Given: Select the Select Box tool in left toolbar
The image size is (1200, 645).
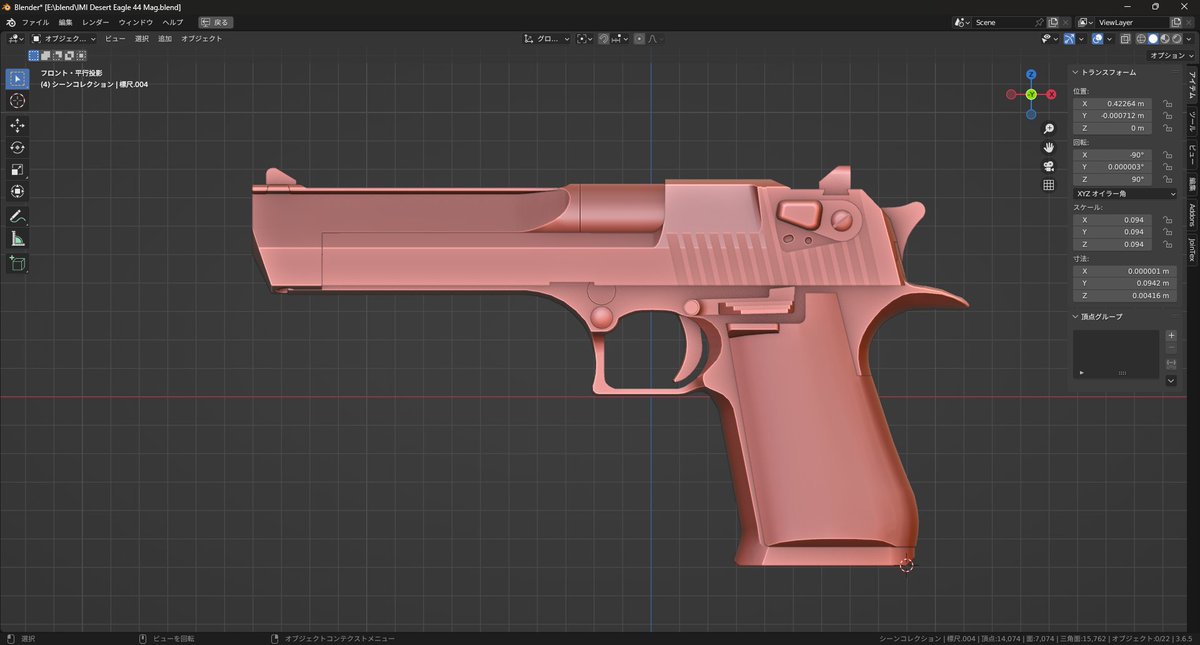Looking at the screenshot, I should (18, 78).
